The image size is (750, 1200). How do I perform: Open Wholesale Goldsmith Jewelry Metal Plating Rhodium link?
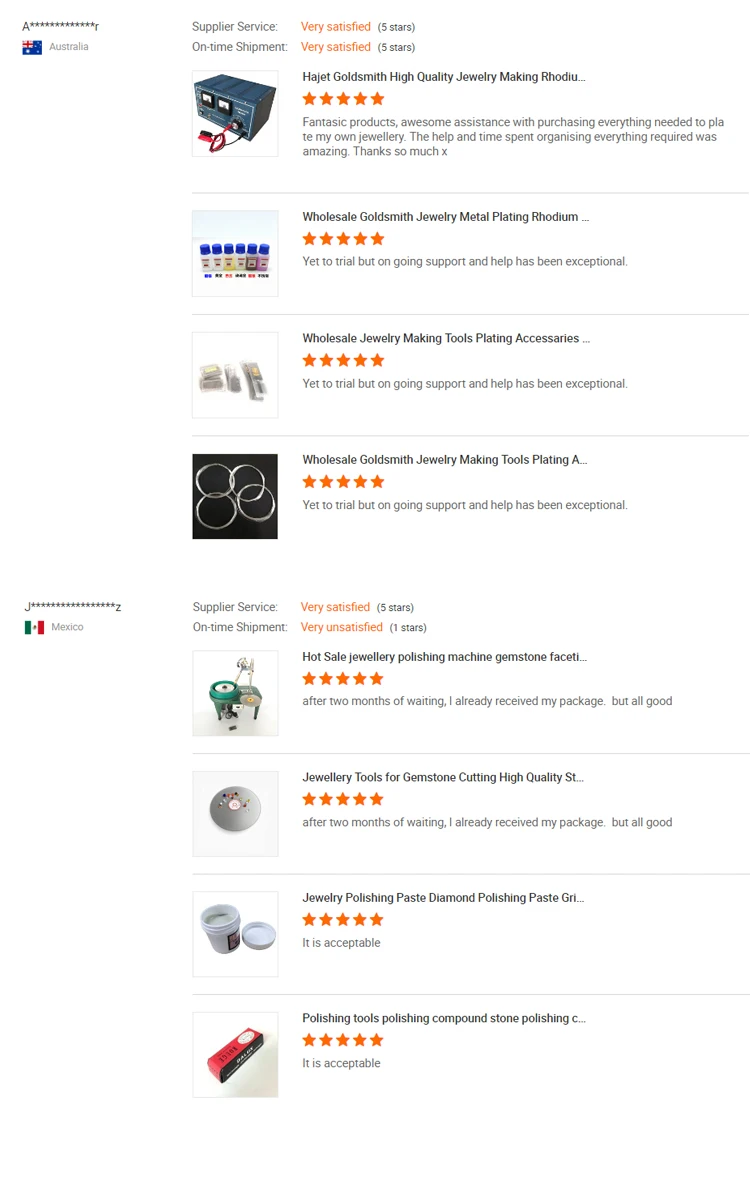[446, 217]
